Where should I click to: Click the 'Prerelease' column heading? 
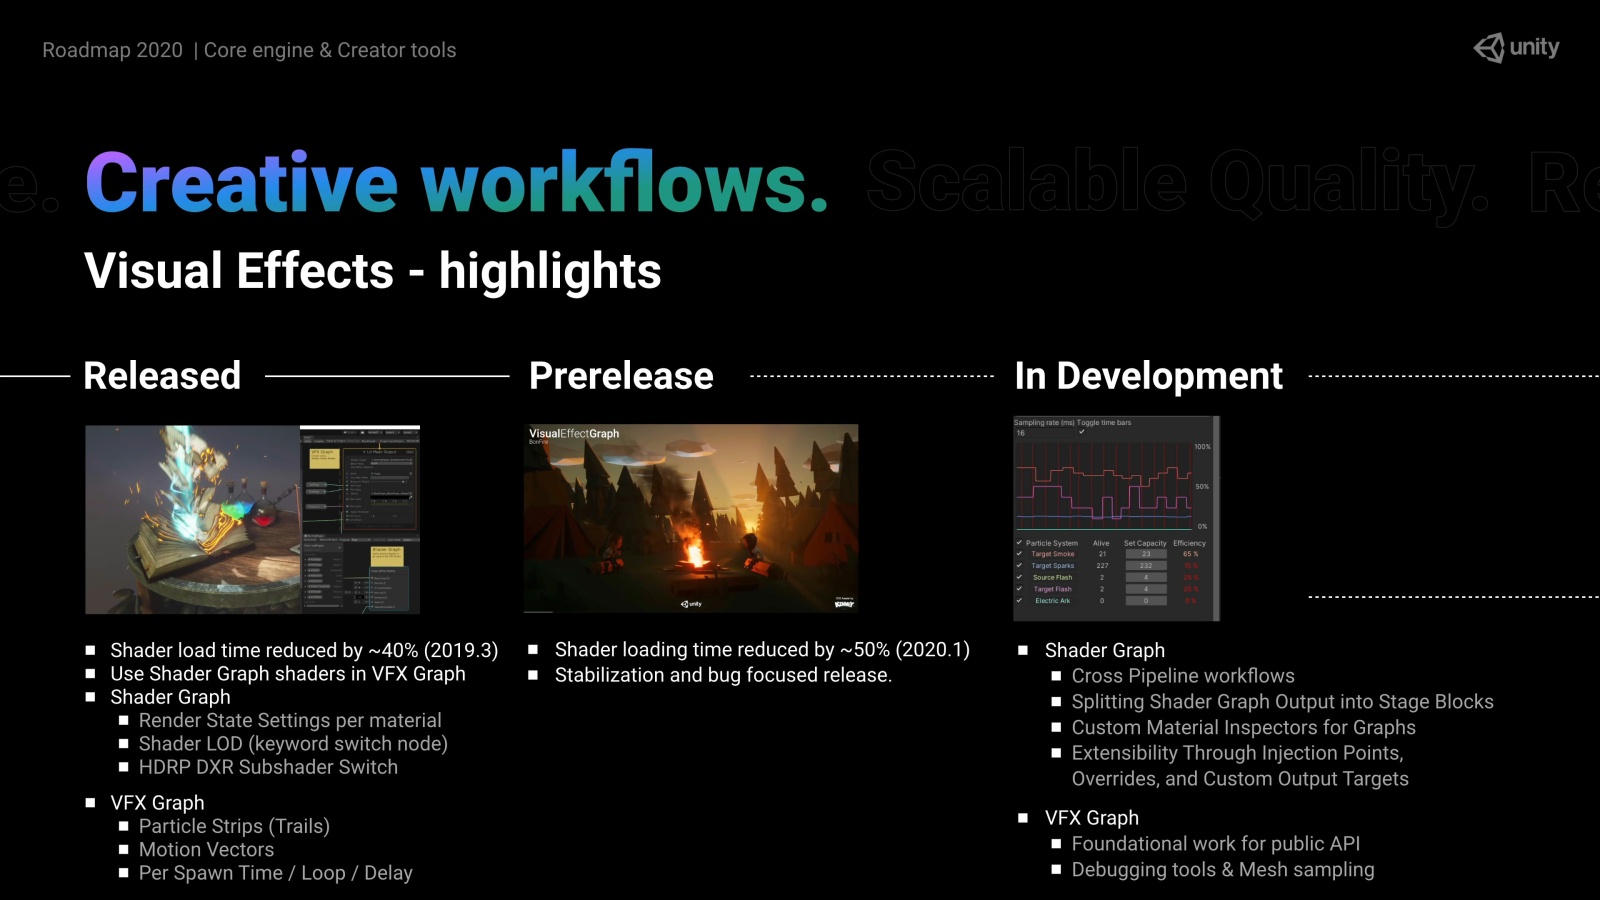[621, 376]
